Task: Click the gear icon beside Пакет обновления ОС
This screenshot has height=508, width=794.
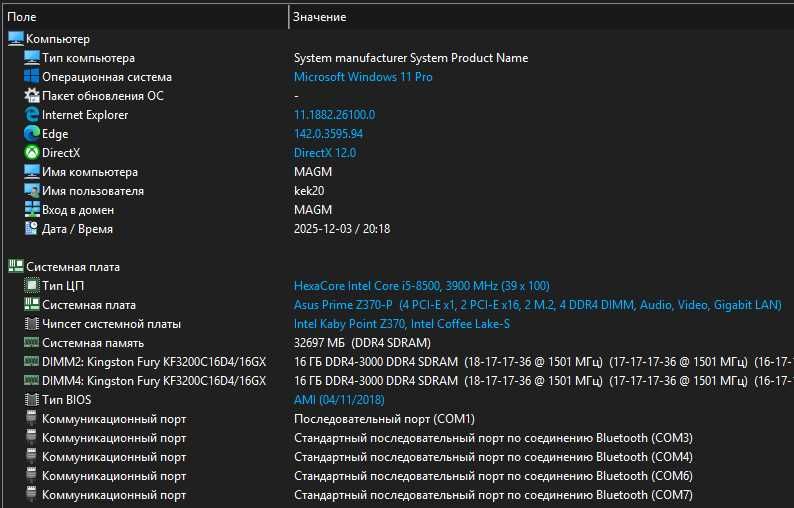Action: [32, 96]
